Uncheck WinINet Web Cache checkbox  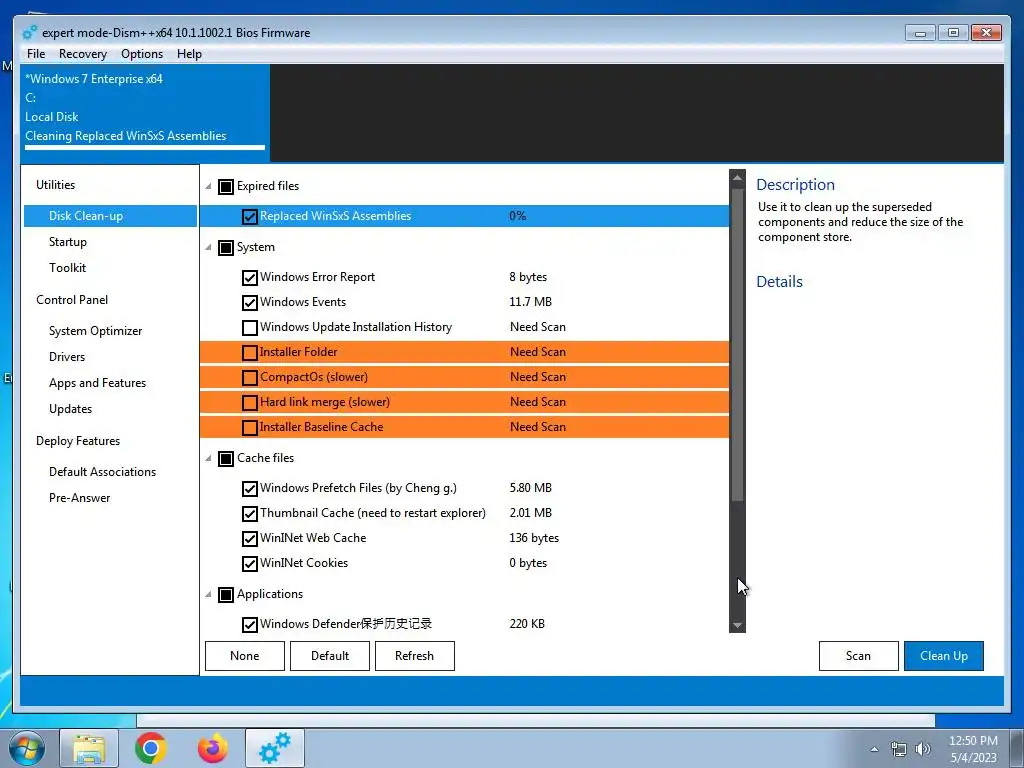coord(249,538)
